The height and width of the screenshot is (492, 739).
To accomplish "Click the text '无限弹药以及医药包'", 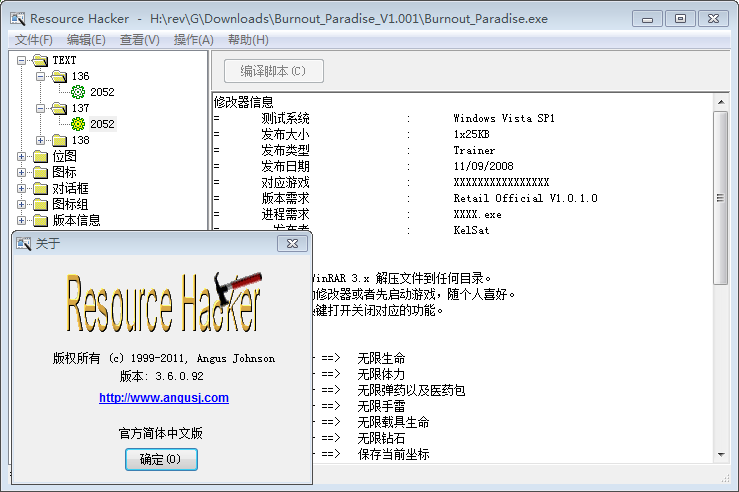I will click(x=411, y=391).
